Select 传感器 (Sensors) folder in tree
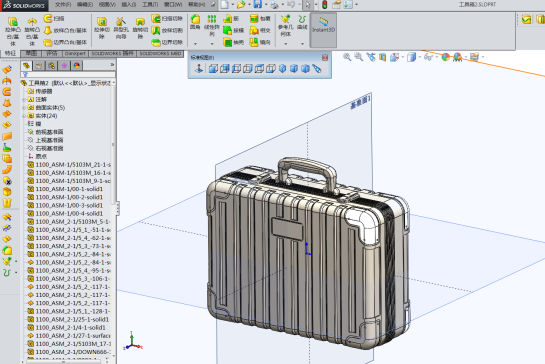This screenshot has height=364, width=545. tap(40, 91)
